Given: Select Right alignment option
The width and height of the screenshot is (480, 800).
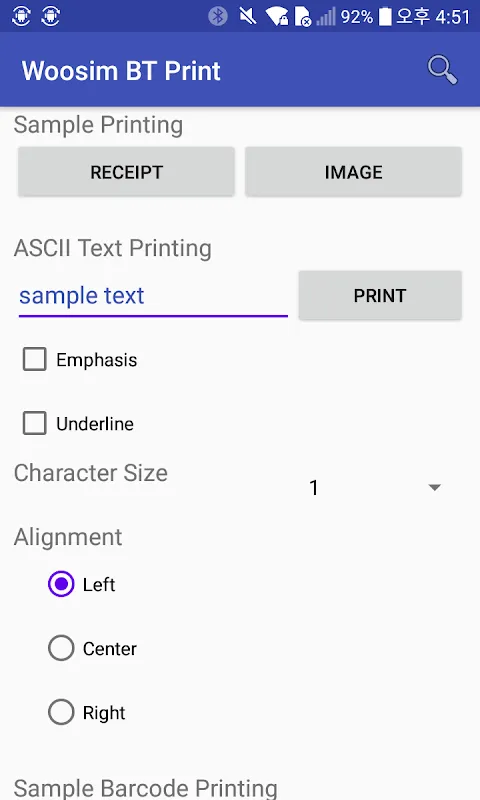Looking at the screenshot, I should point(61,712).
